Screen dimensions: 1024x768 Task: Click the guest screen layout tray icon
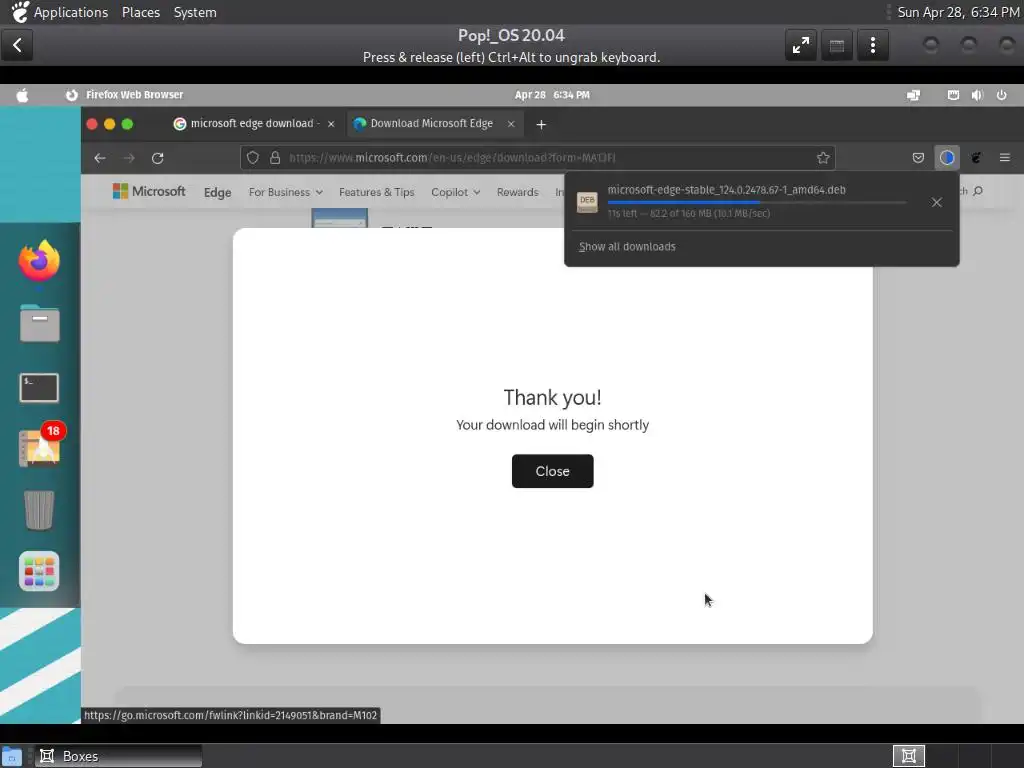point(914,95)
